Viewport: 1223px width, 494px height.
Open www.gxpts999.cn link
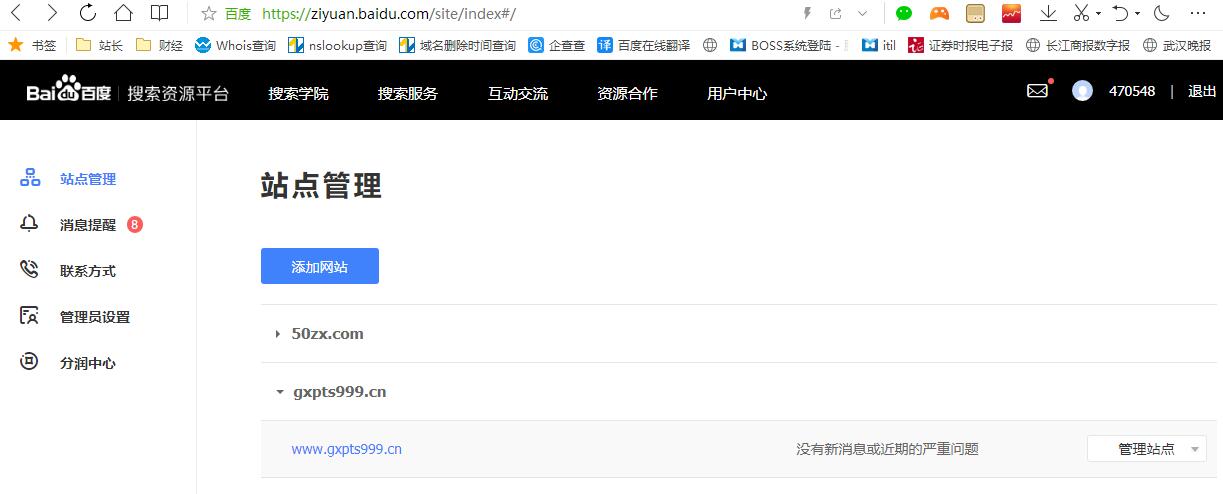(347, 449)
